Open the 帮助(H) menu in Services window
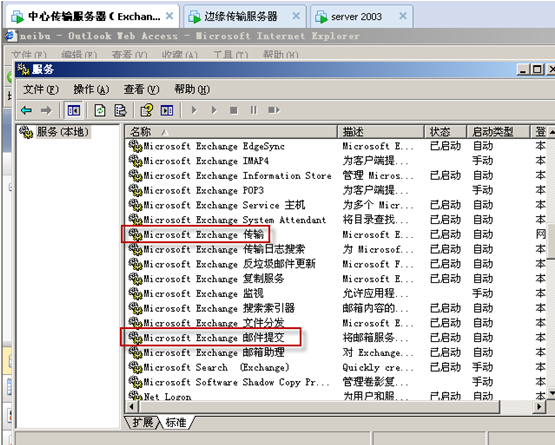This screenshot has height=445, width=555. click(x=192, y=90)
